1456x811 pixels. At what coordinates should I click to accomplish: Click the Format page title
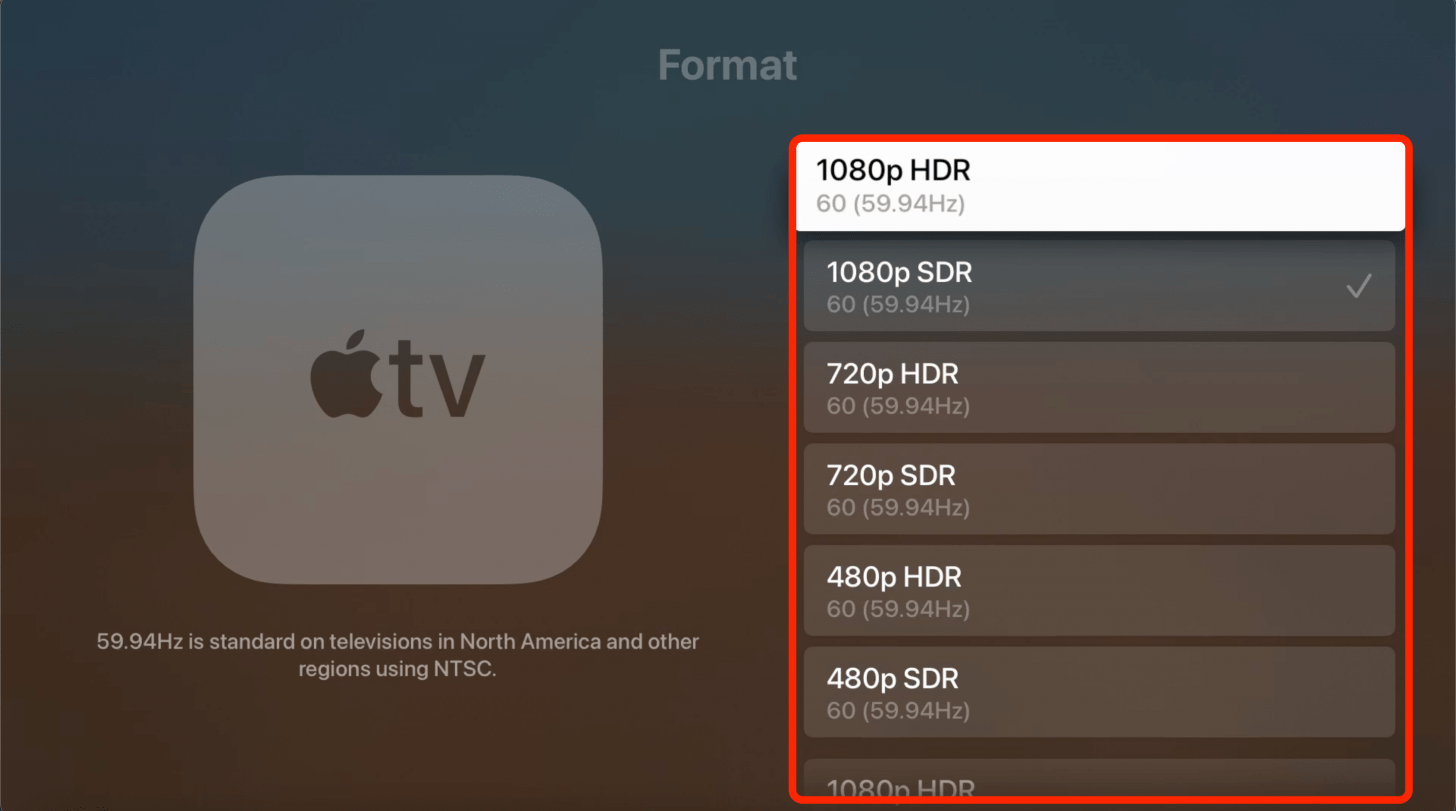pos(728,66)
